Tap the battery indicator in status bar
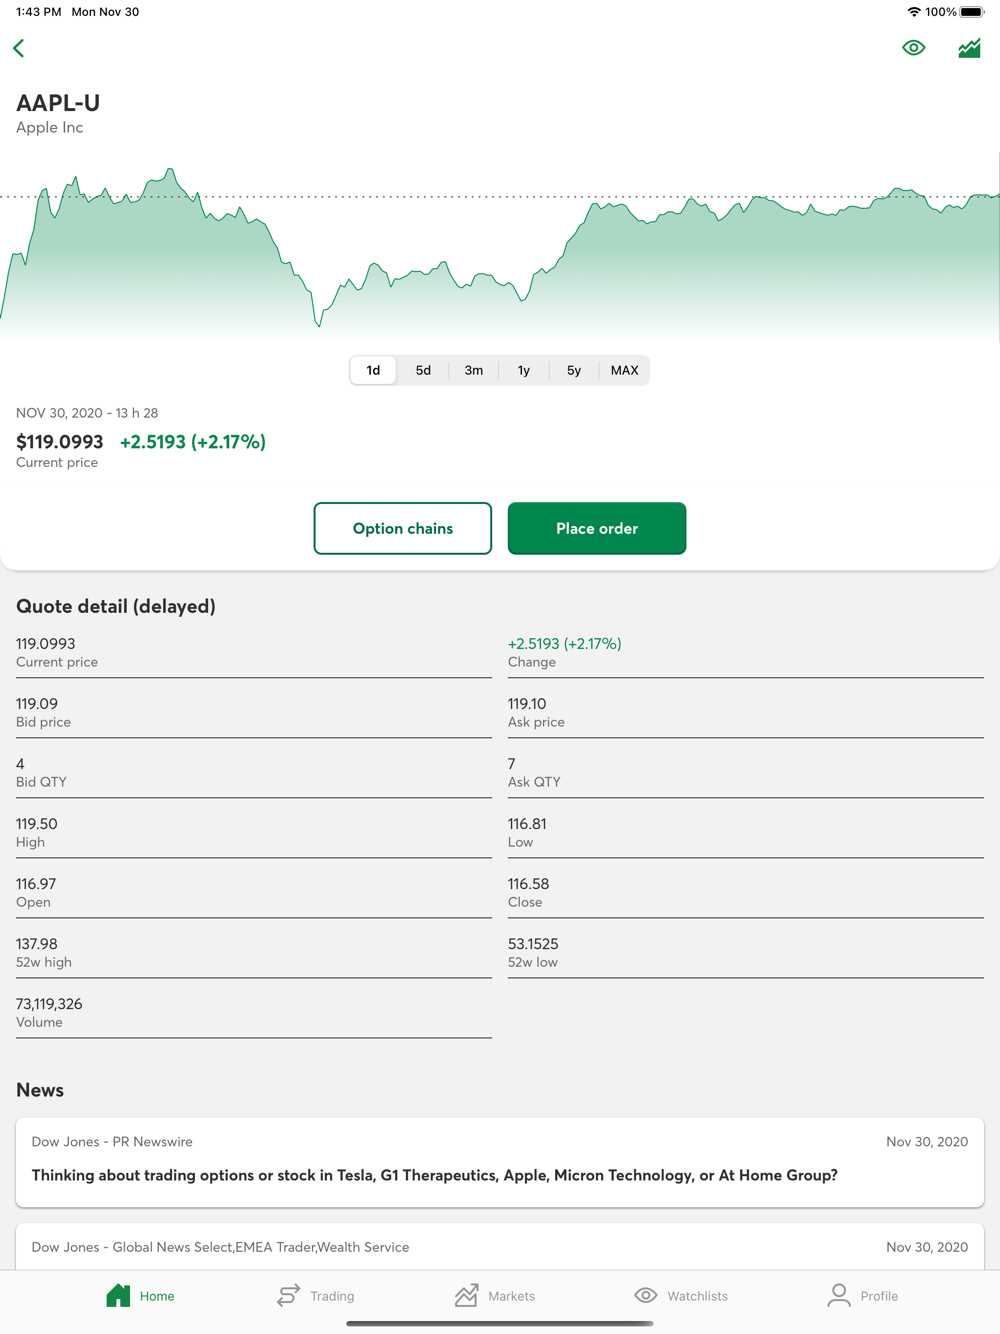1000x1334 pixels. point(972,12)
